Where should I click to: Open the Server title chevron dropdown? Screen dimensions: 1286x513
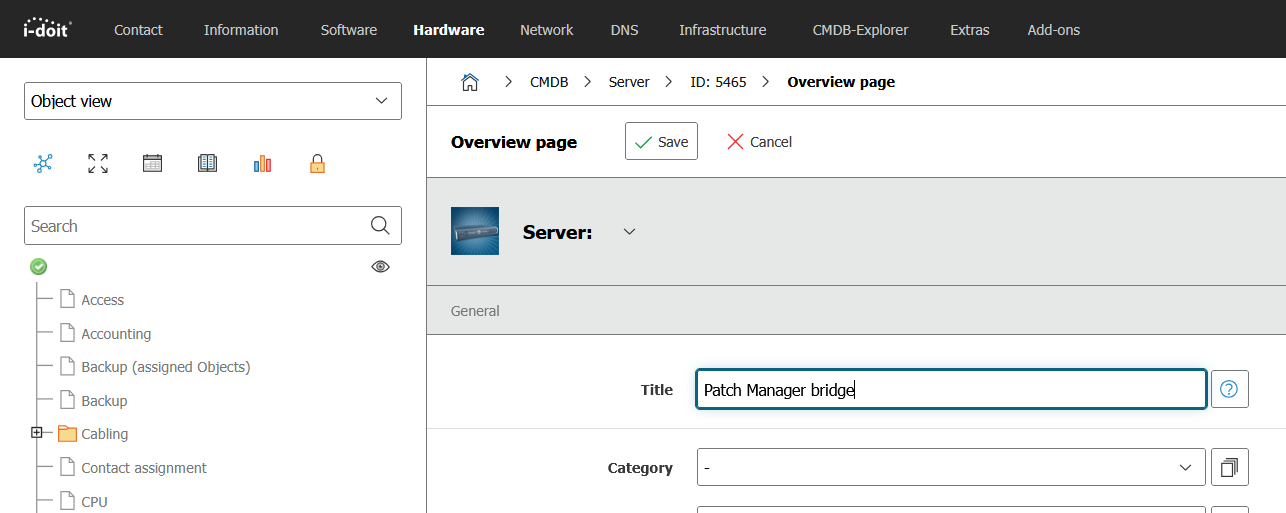[x=629, y=231]
